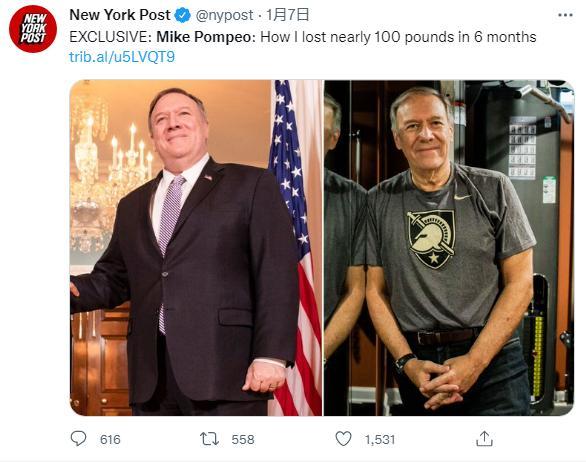Click the 1,531 likes count
The image size is (586, 462).
click(380, 440)
